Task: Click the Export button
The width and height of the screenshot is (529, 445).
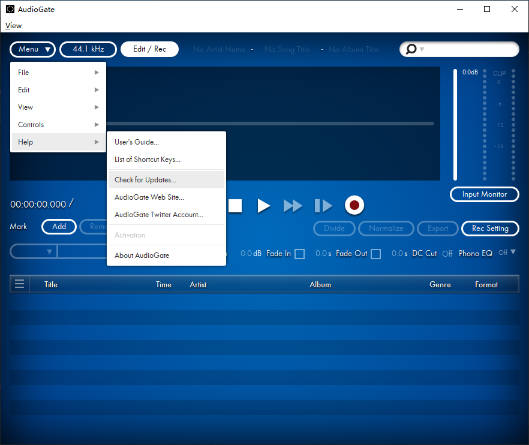Action: point(438,228)
